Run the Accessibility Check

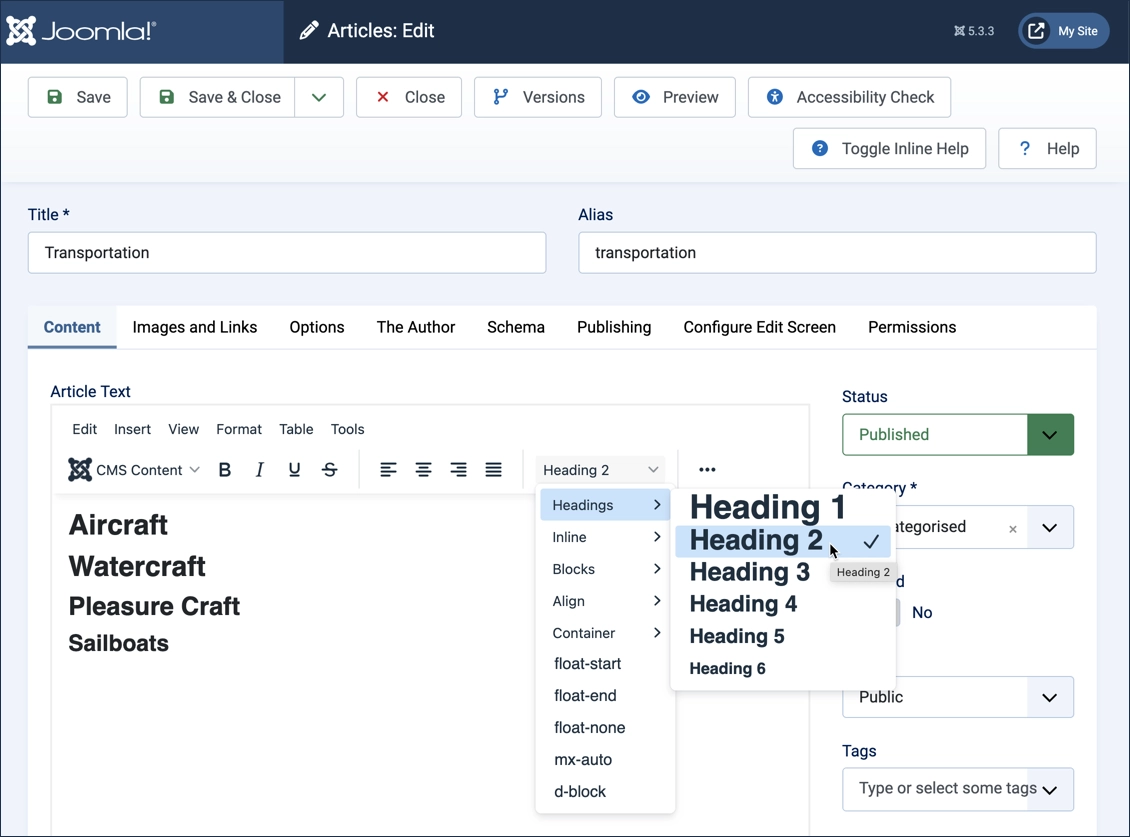click(x=849, y=97)
